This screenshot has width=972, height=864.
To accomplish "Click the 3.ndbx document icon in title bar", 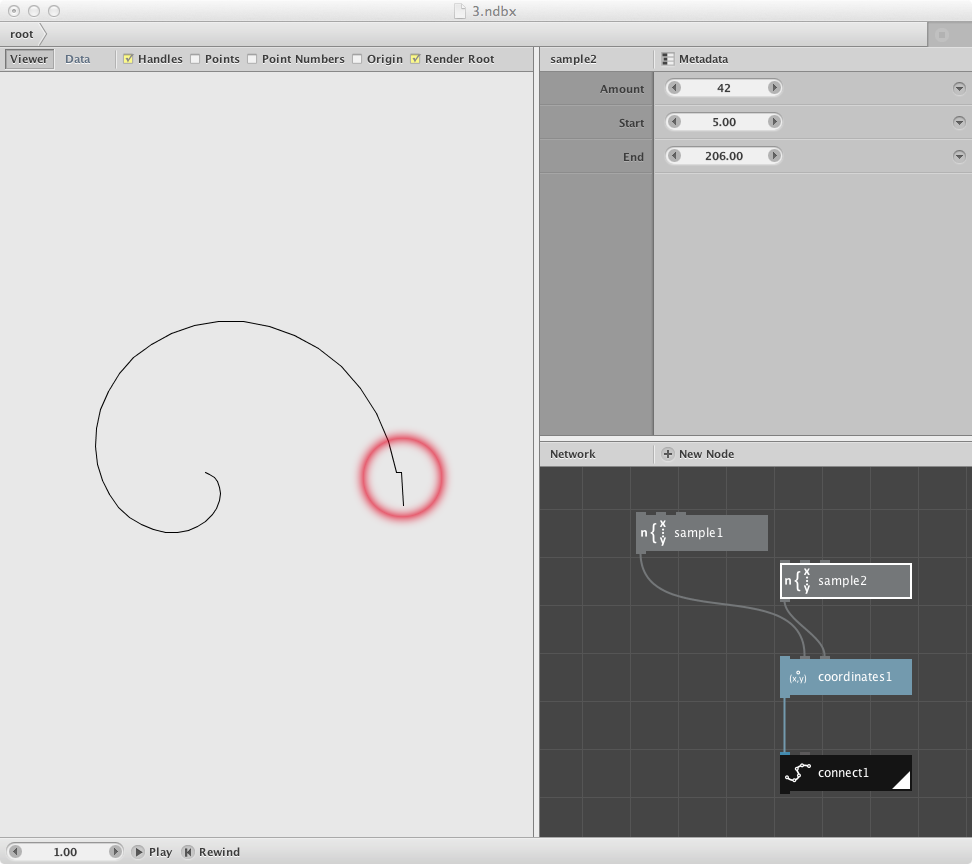I will (x=459, y=11).
